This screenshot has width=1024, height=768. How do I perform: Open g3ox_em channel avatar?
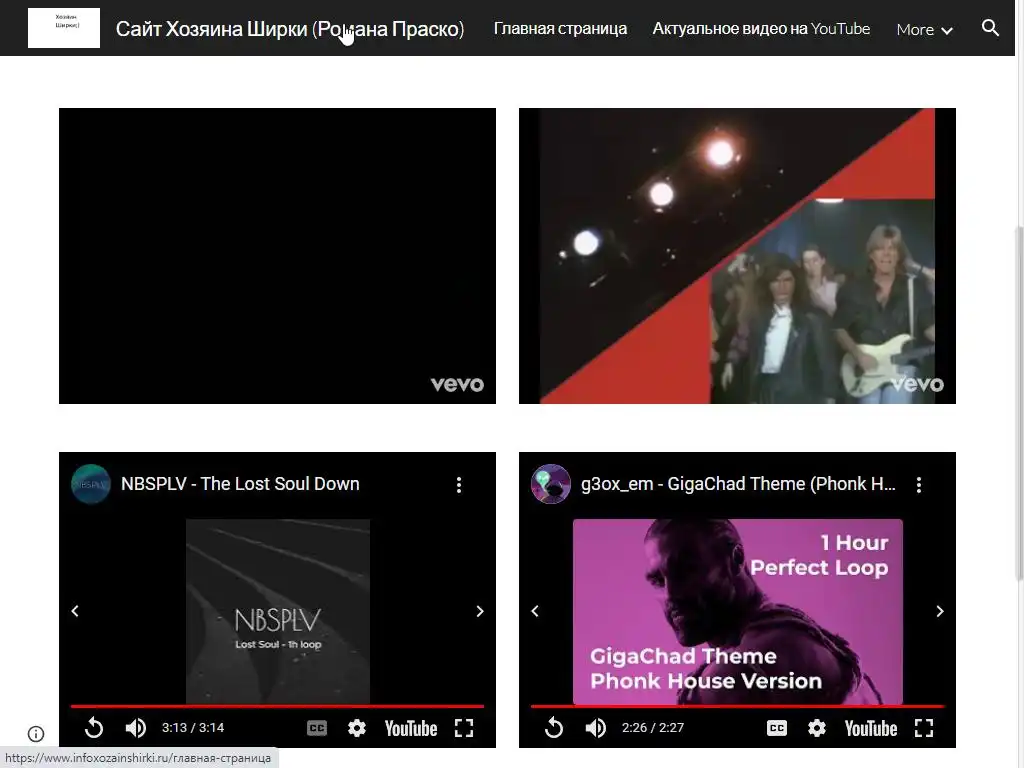[551, 484]
